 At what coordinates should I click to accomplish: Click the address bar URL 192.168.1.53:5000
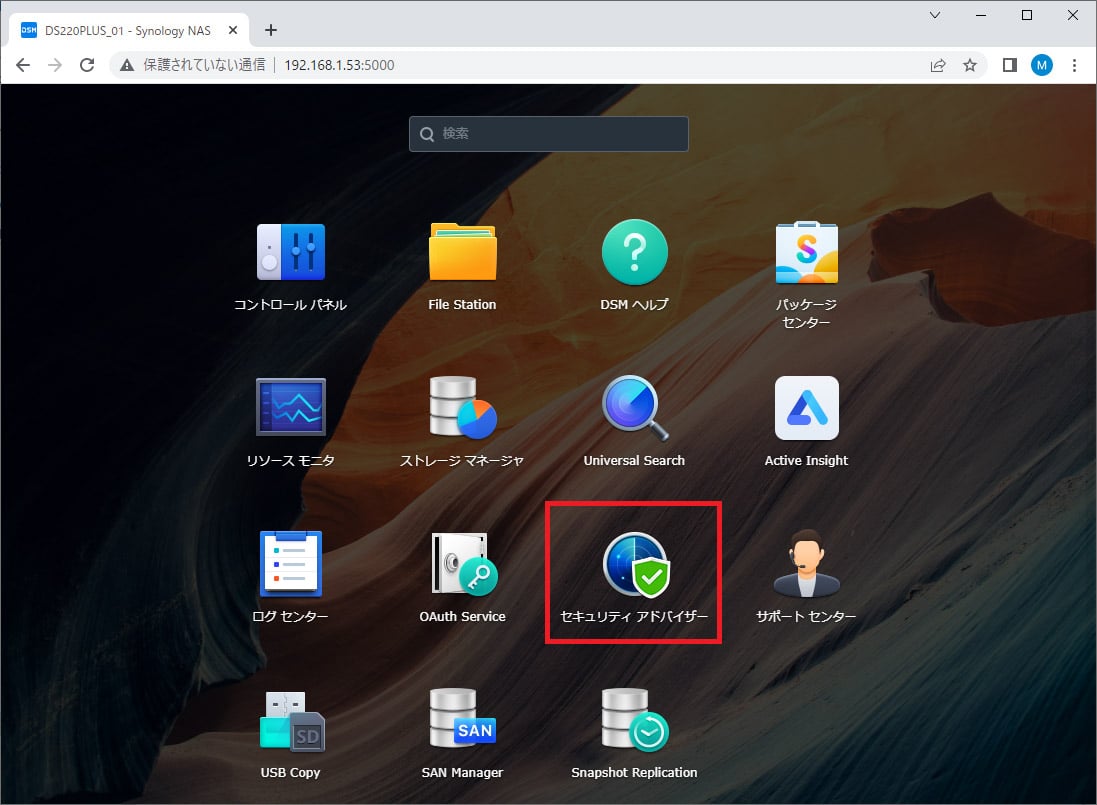(x=339, y=65)
